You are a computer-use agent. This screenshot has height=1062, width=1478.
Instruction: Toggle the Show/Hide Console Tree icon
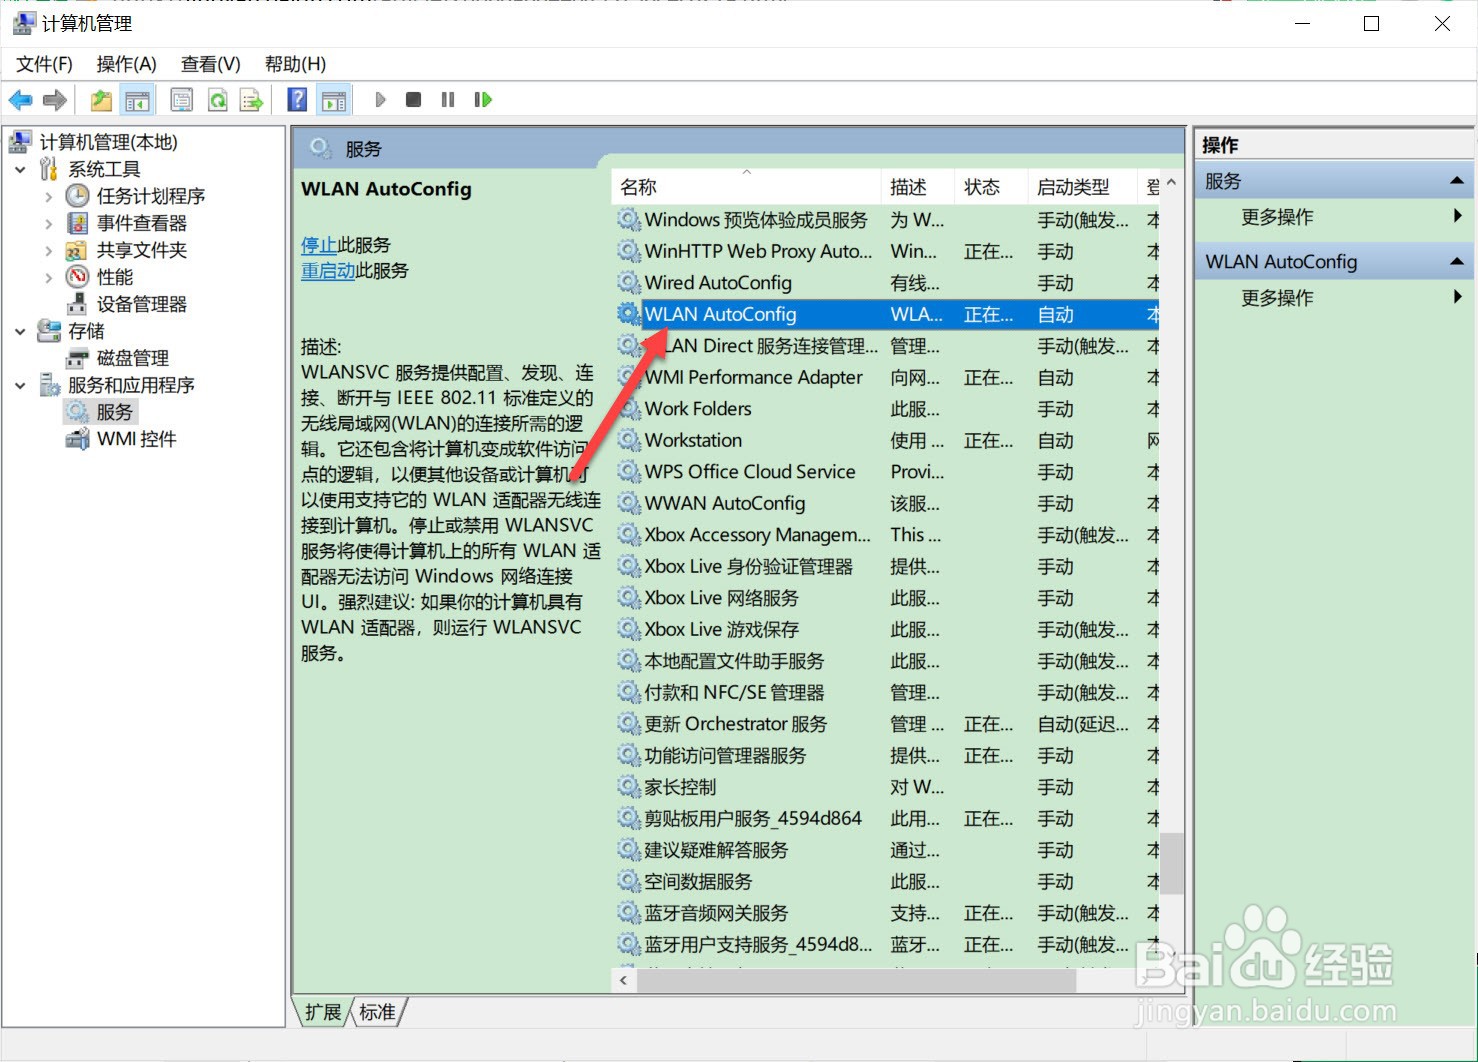tap(137, 100)
